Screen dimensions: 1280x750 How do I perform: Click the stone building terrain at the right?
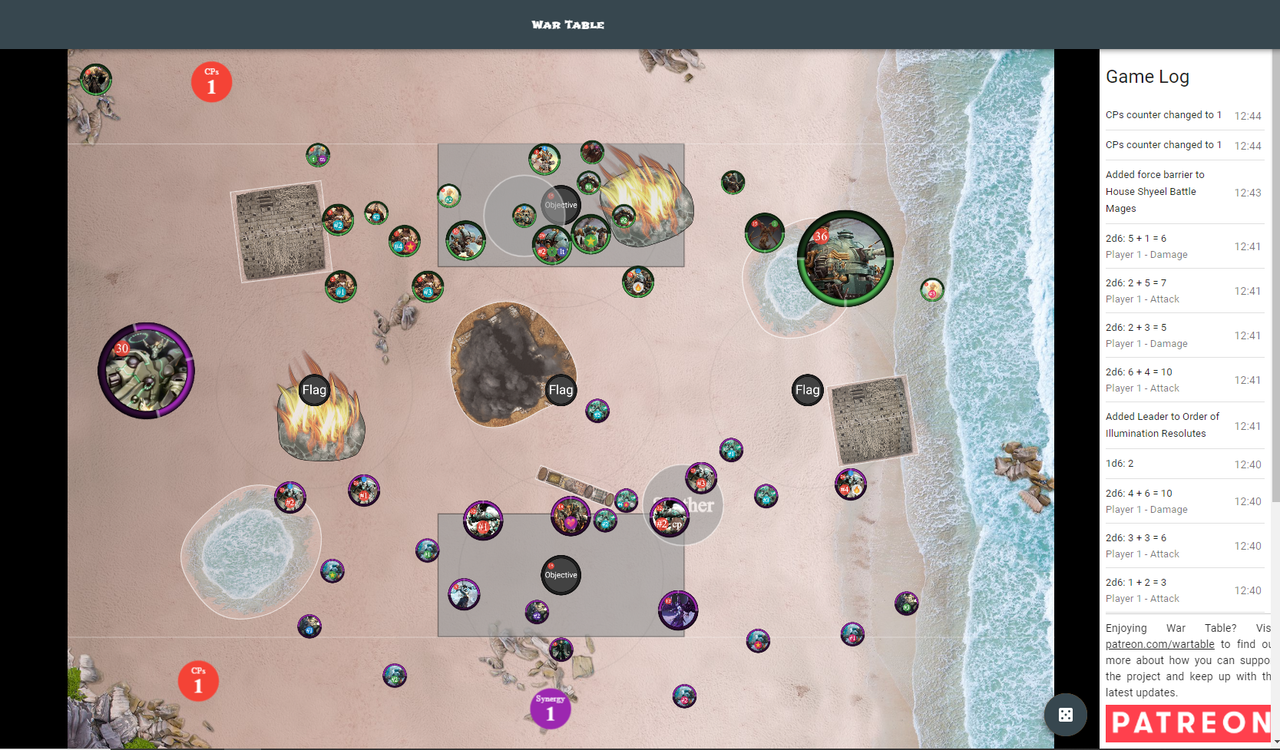tap(872, 420)
